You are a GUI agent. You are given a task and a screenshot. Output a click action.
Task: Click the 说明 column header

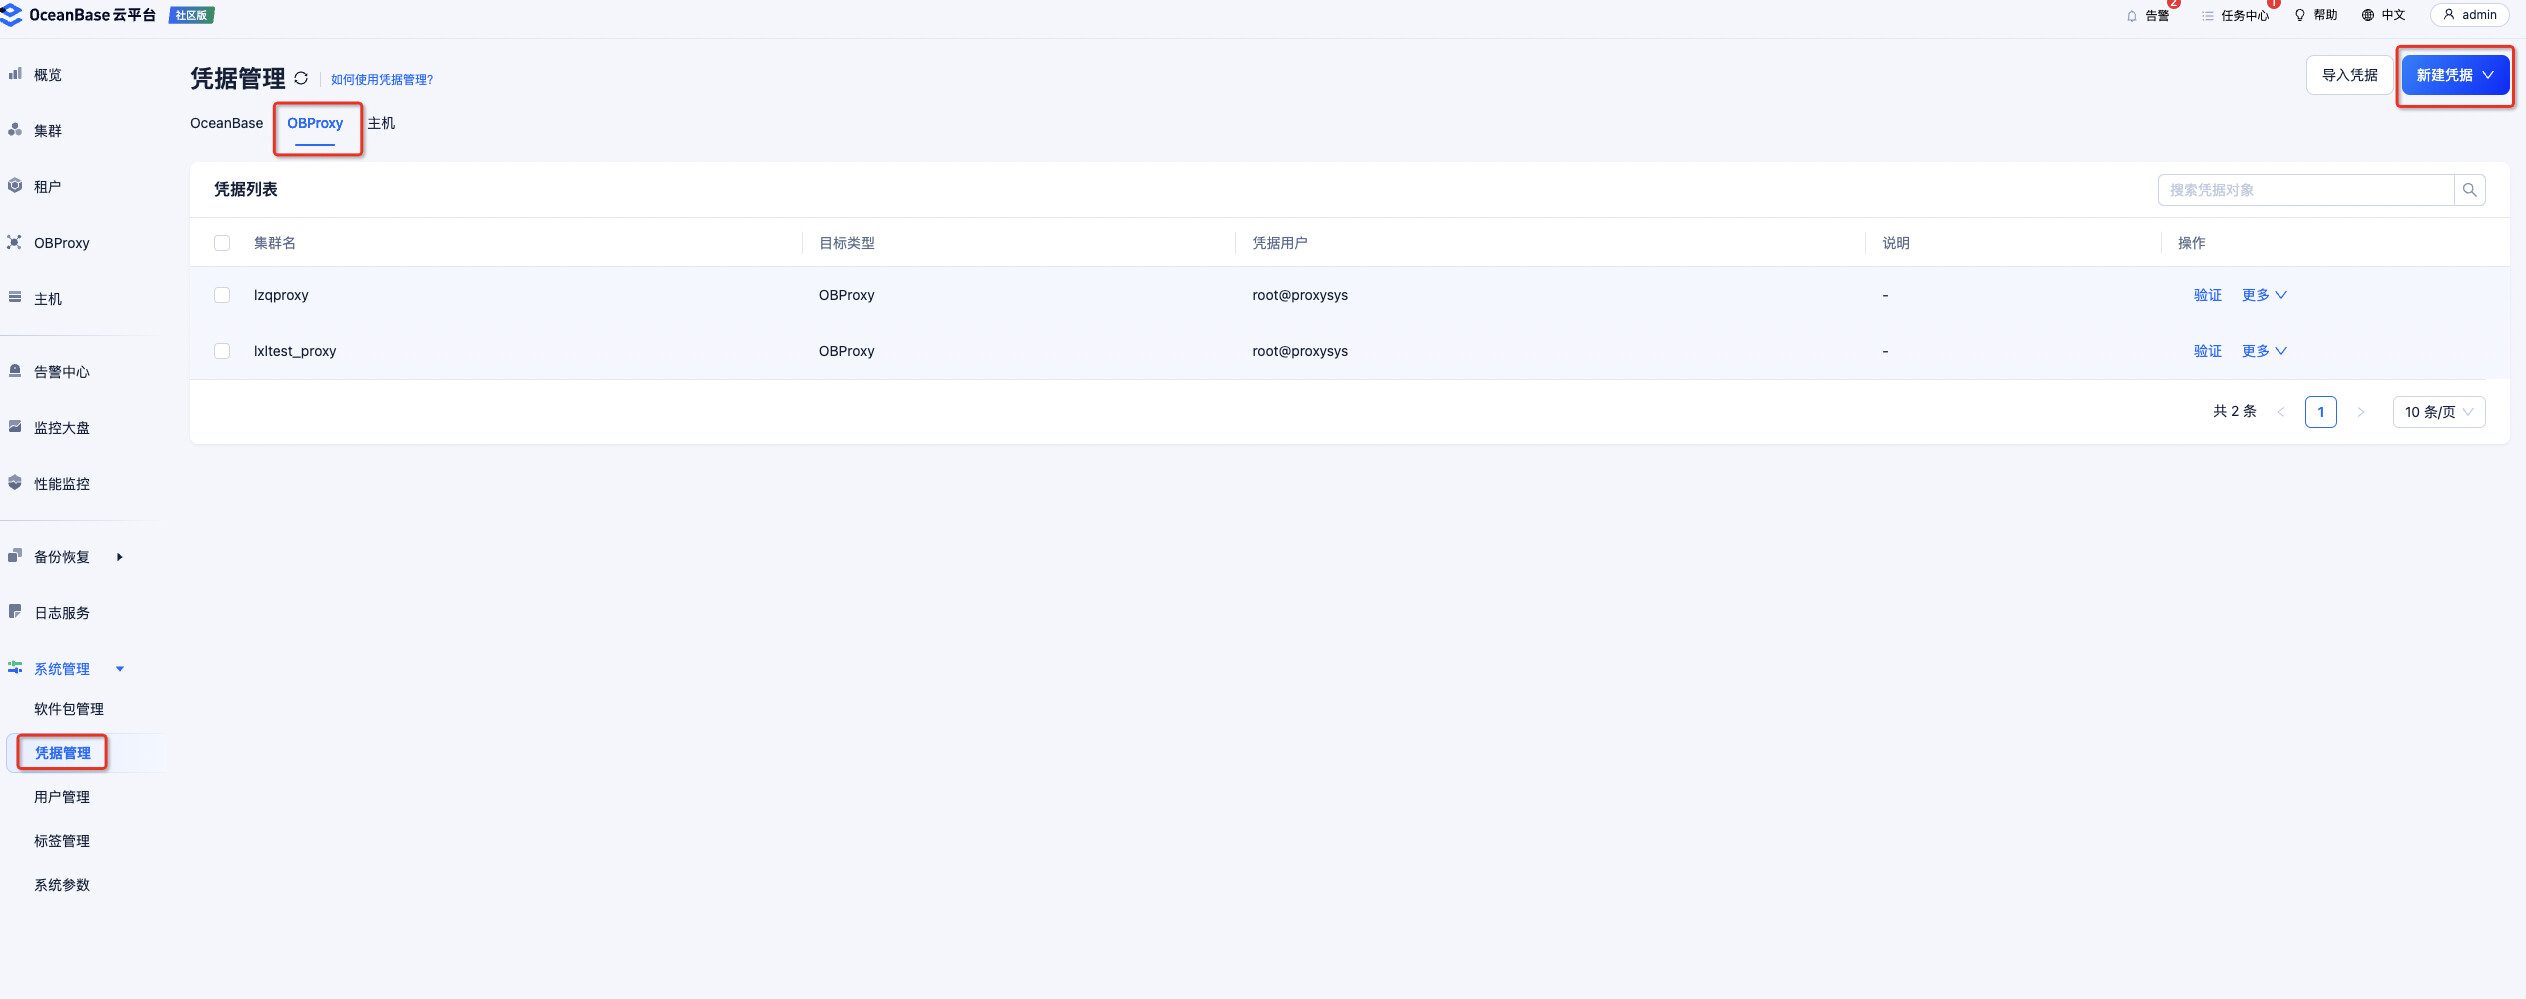1896,243
